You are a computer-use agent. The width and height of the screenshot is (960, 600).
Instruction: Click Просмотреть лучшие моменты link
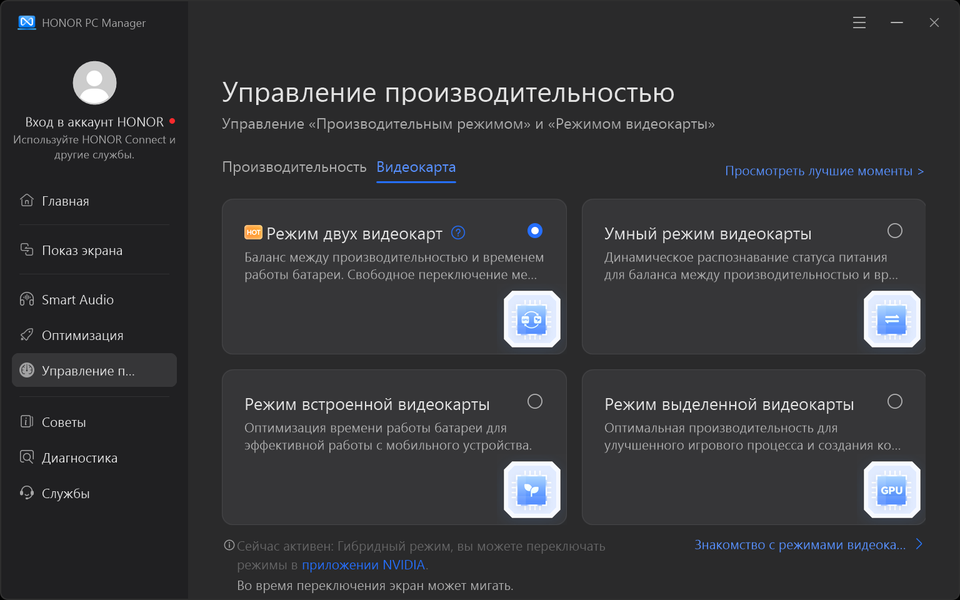[824, 171]
